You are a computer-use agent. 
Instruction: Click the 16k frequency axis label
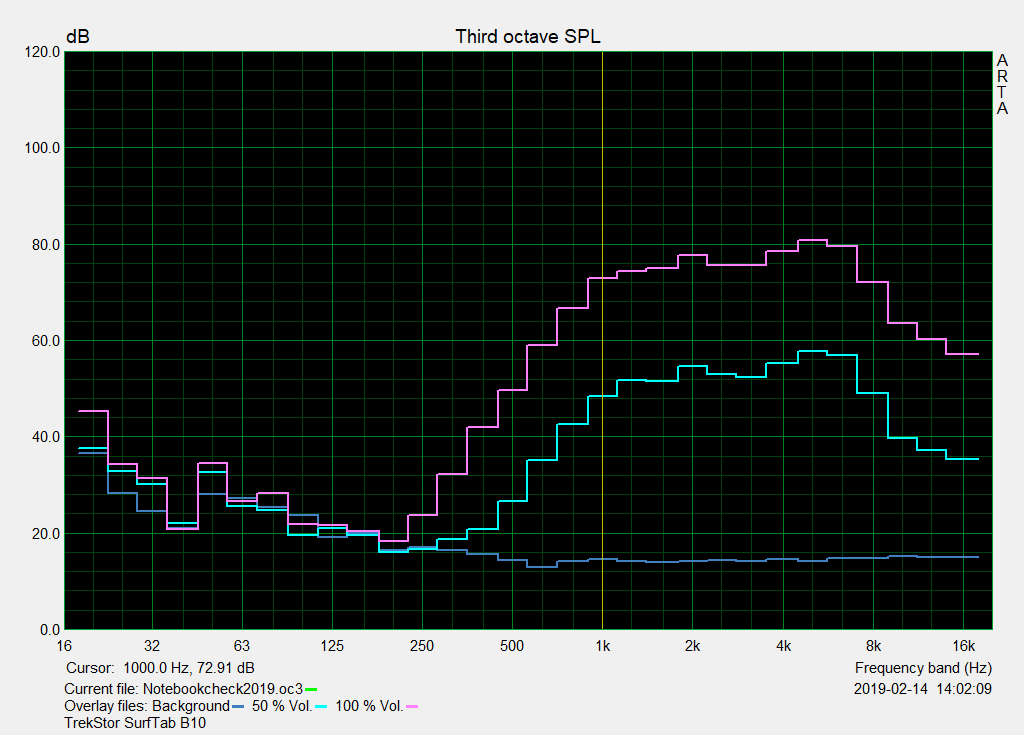[x=963, y=646]
